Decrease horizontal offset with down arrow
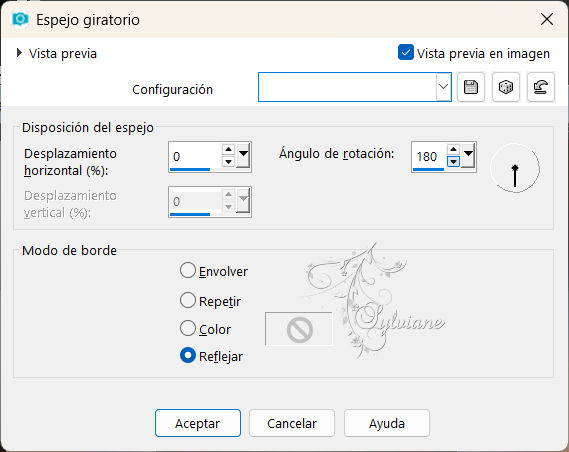The image size is (569, 452). click(x=228, y=161)
